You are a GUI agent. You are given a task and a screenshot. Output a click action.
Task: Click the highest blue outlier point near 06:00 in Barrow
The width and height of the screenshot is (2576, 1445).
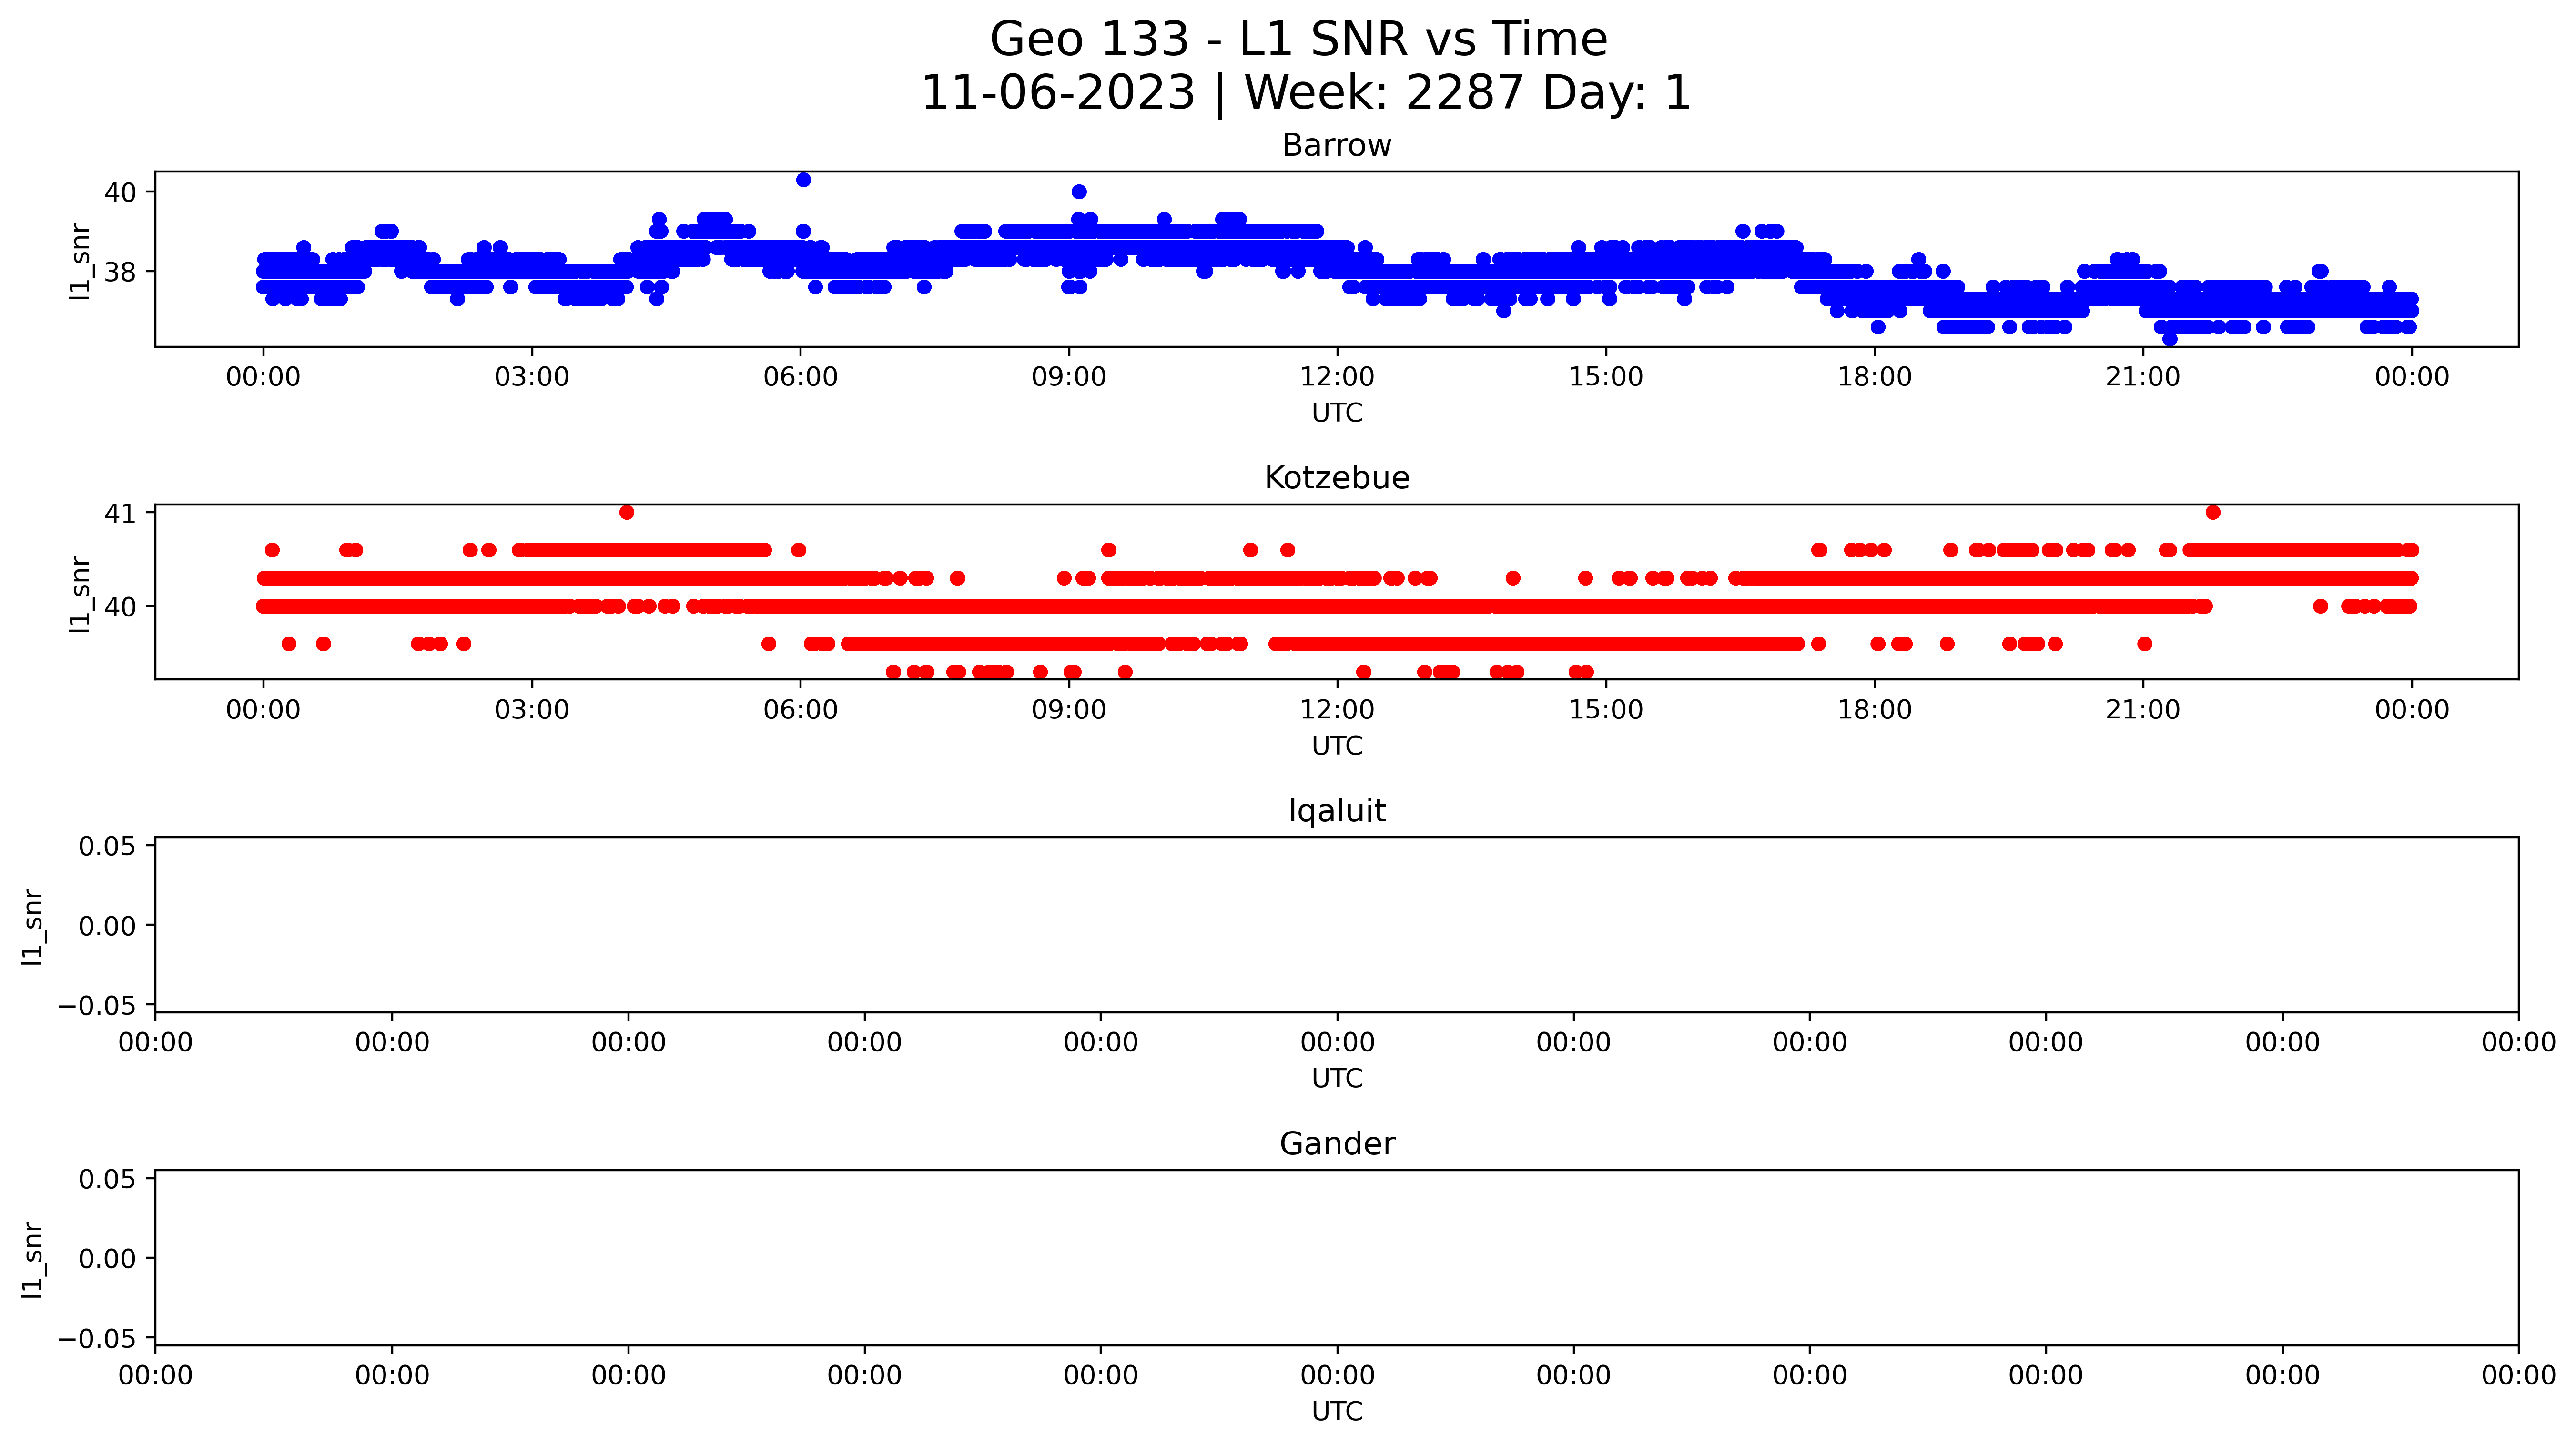(803, 180)
